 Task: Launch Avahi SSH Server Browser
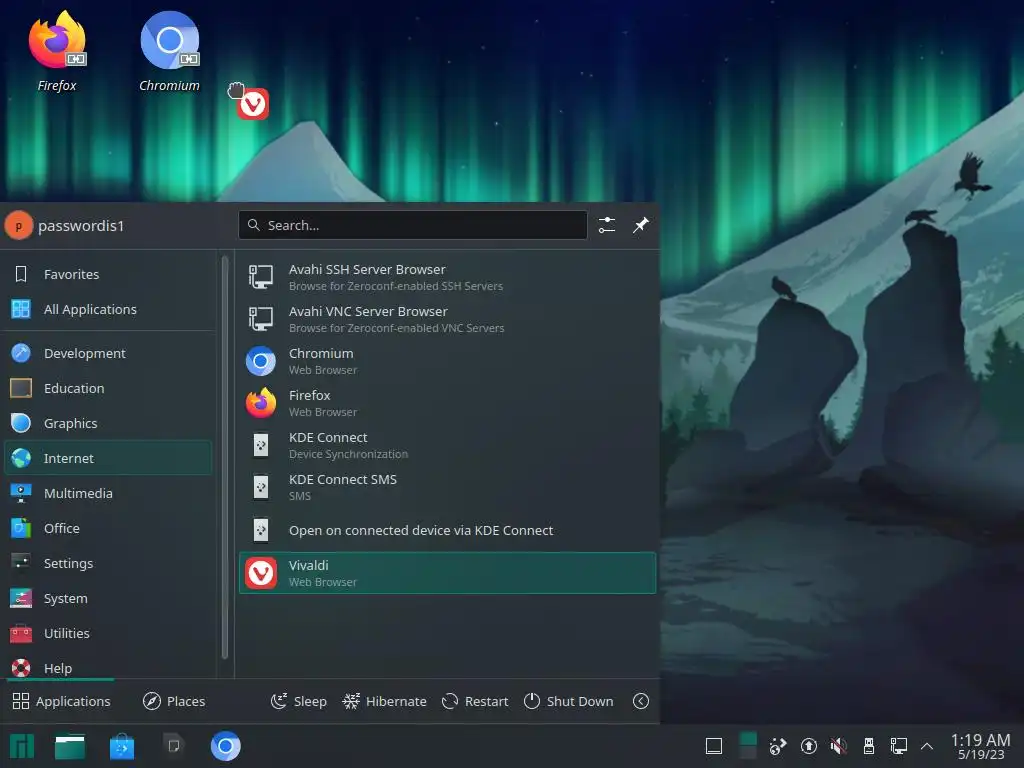[x=447, y=277]
